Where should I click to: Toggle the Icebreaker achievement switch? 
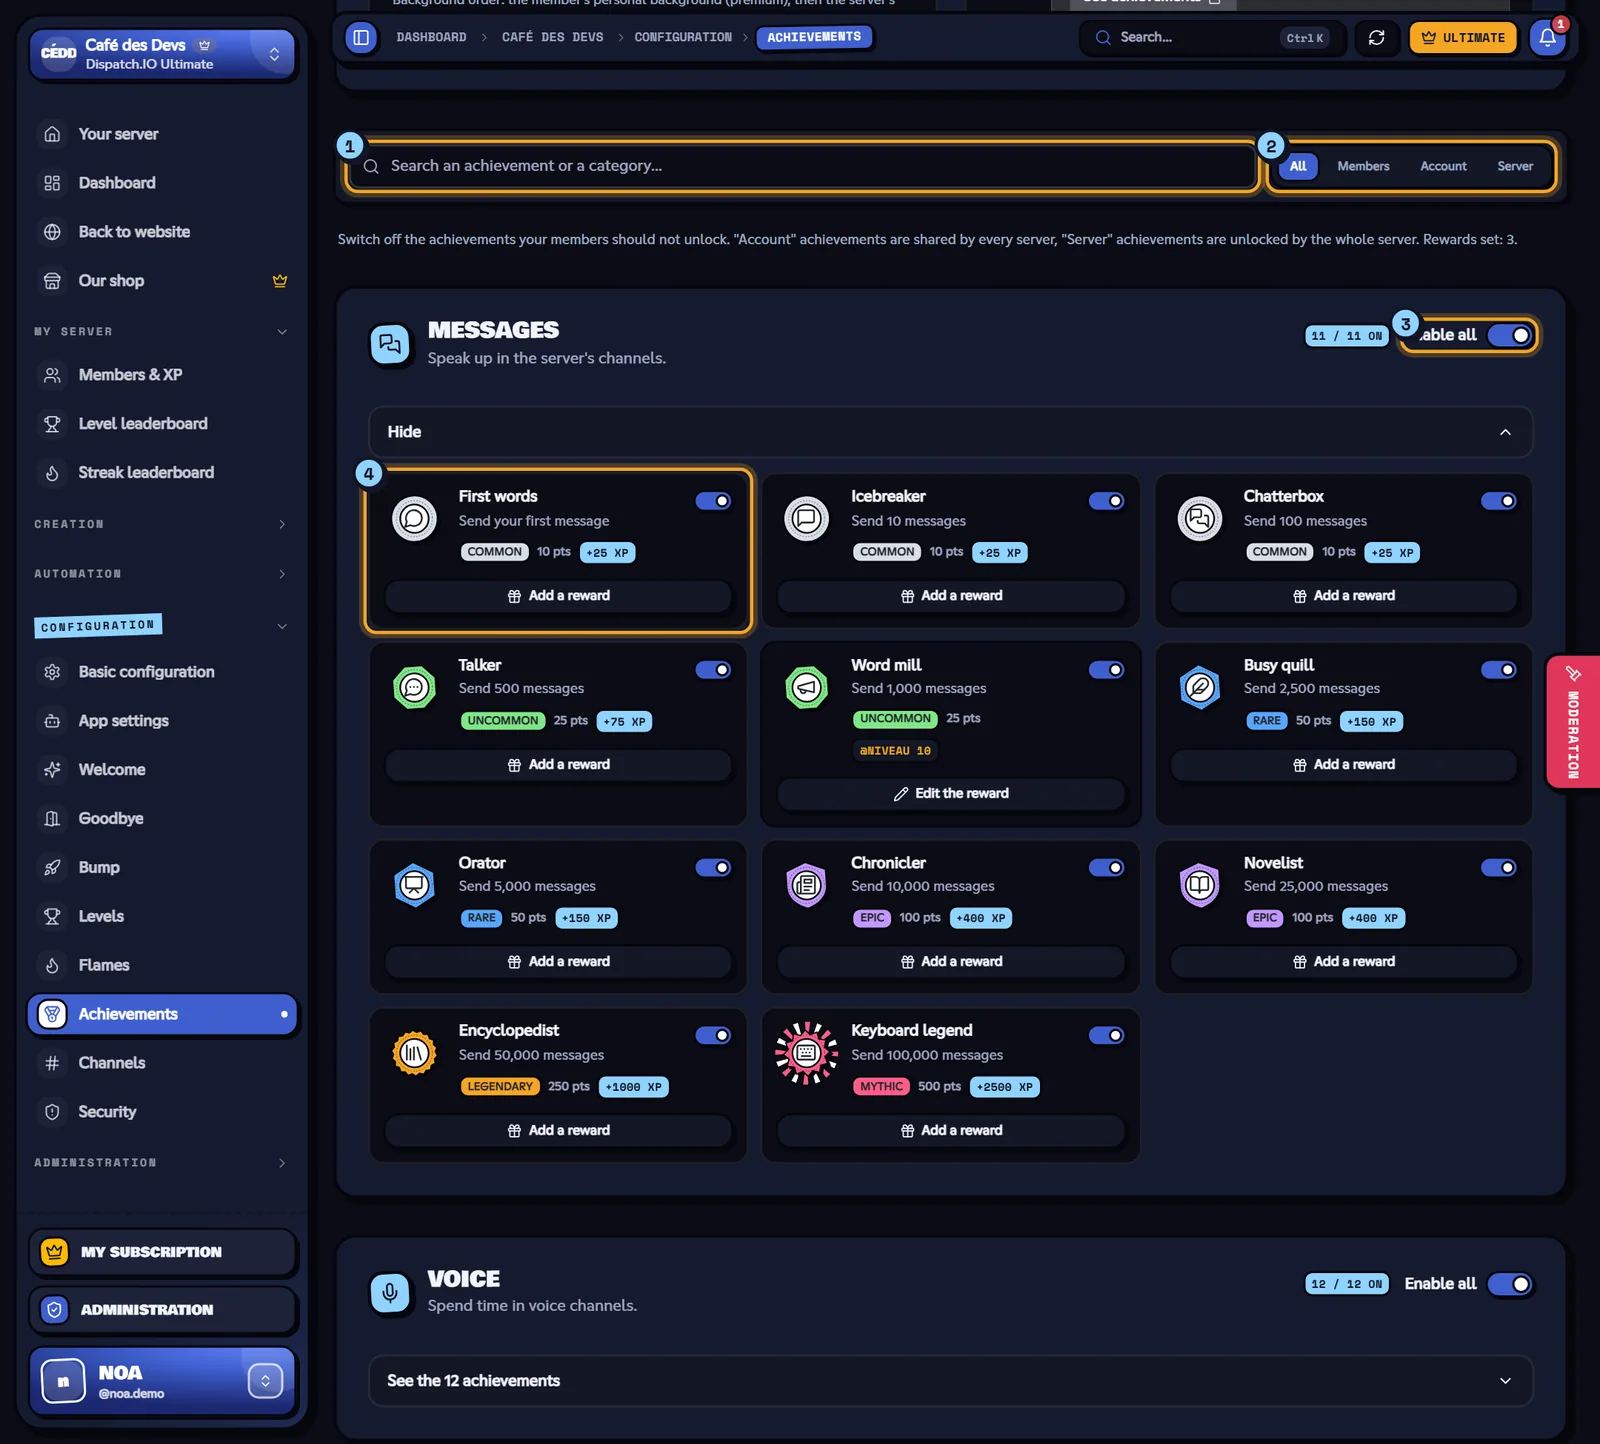[1106, 501]
